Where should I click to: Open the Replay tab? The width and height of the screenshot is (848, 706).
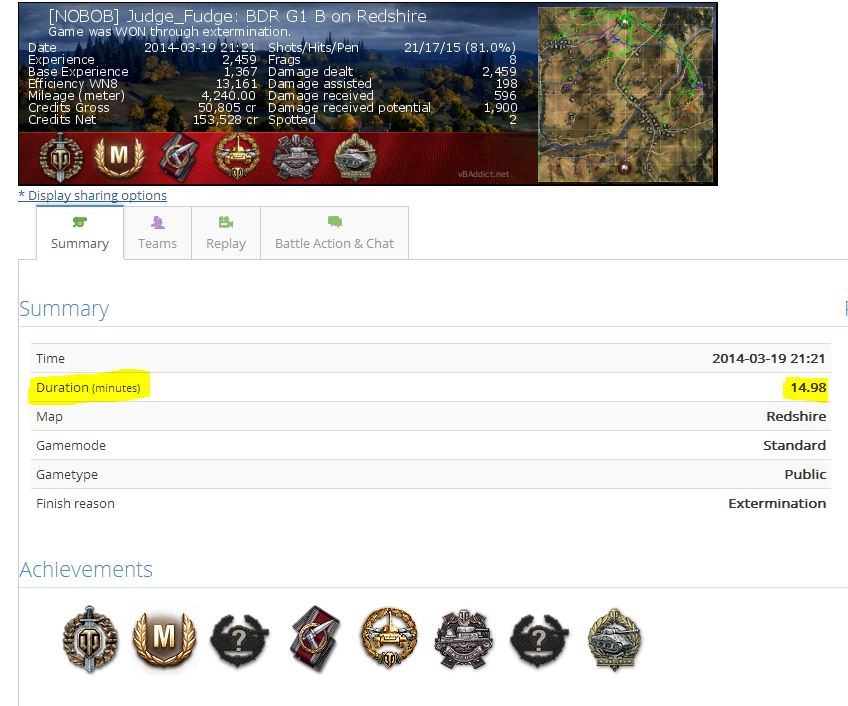point(226,233)
